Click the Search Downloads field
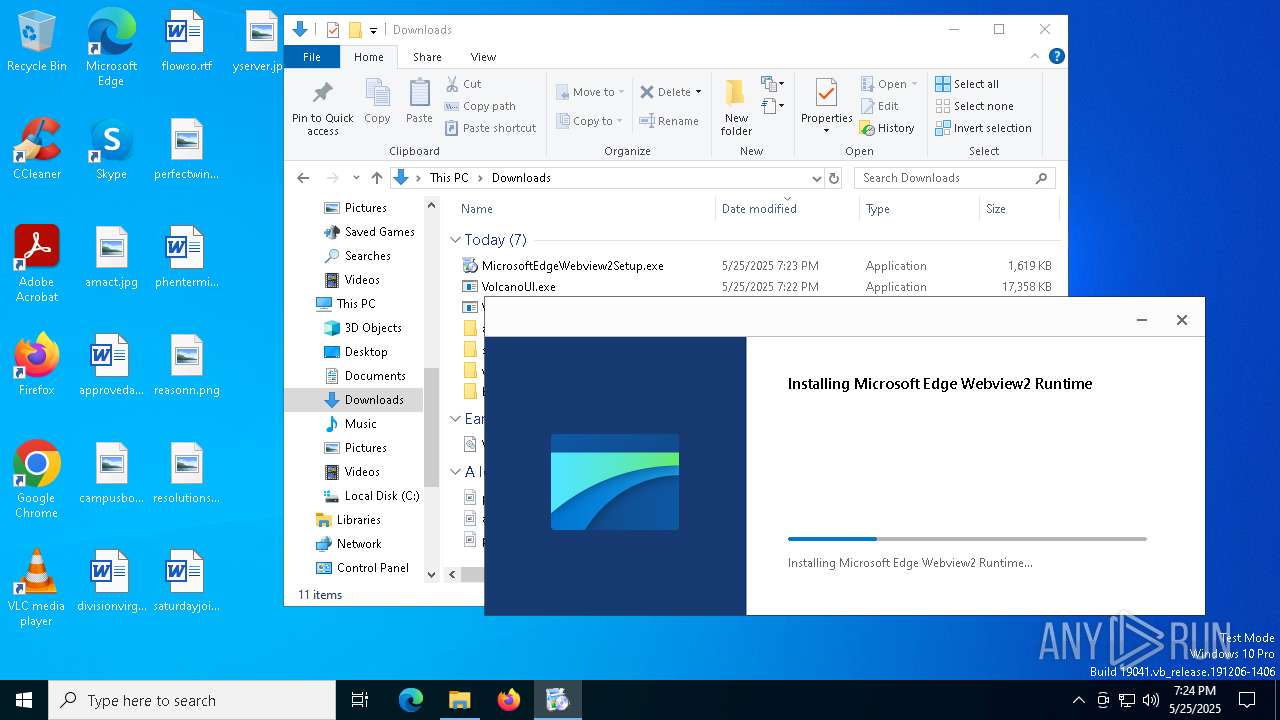The image size is (1280, 720). 955,178
